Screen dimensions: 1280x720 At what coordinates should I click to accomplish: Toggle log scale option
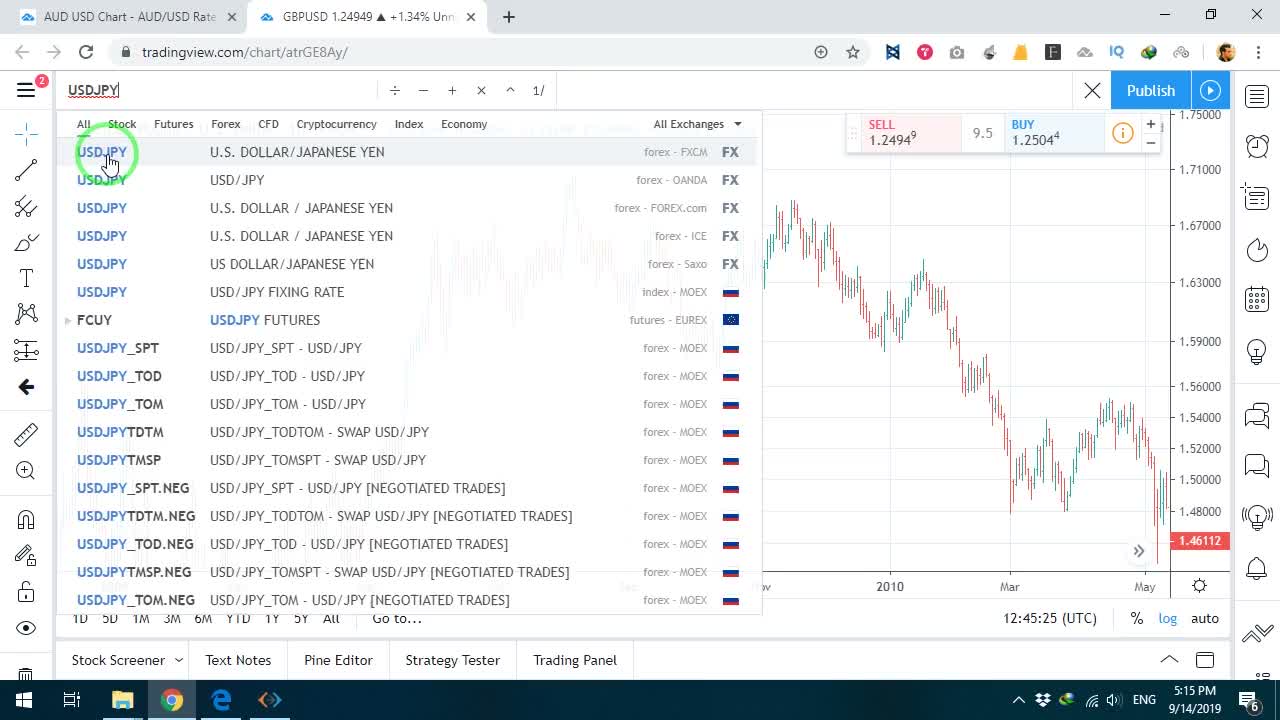[1168, 618]
